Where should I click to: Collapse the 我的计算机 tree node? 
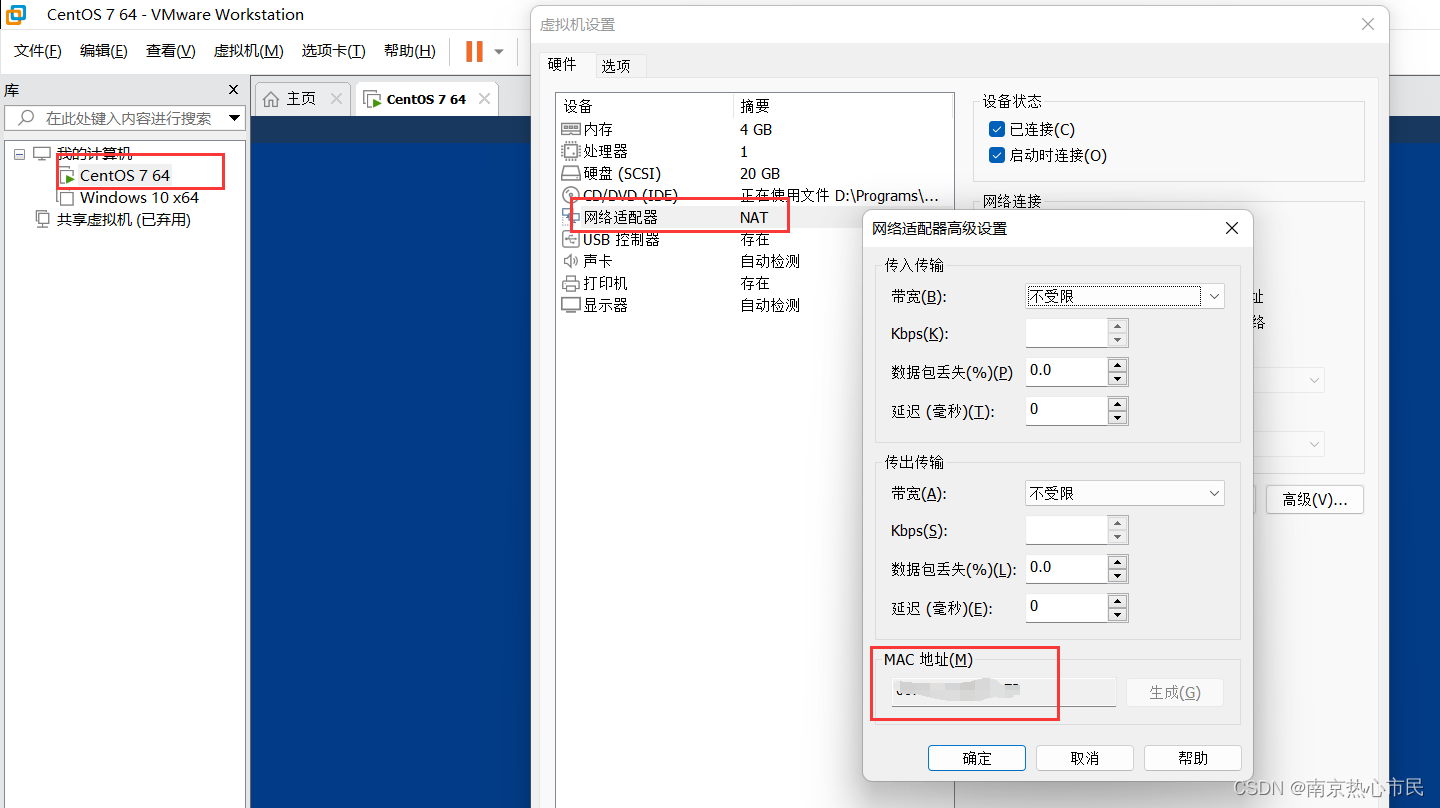click(x=19, y=154)
